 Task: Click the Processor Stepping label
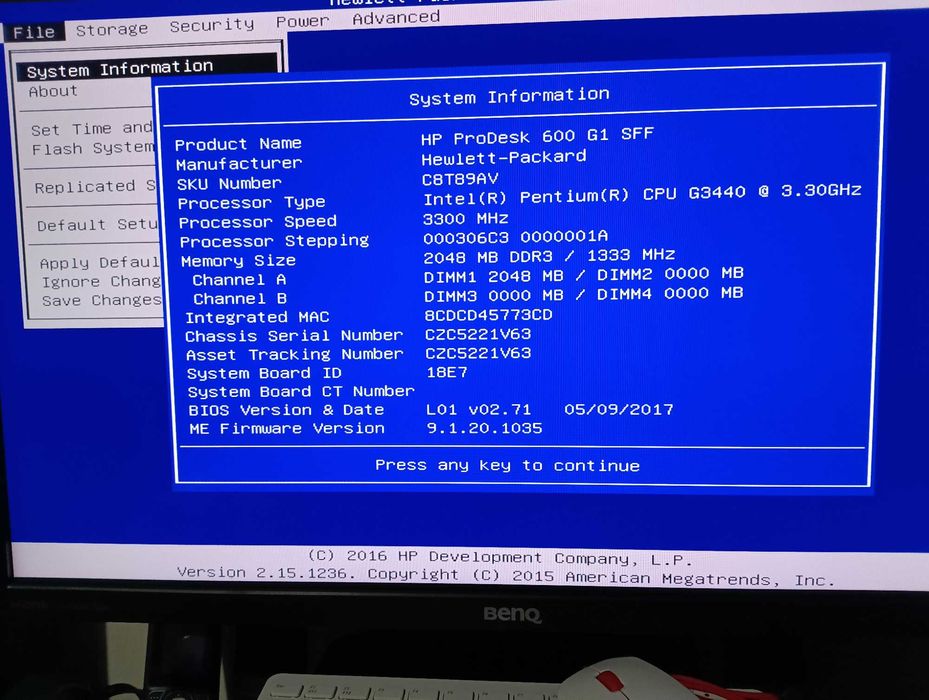tap(274, 241)
